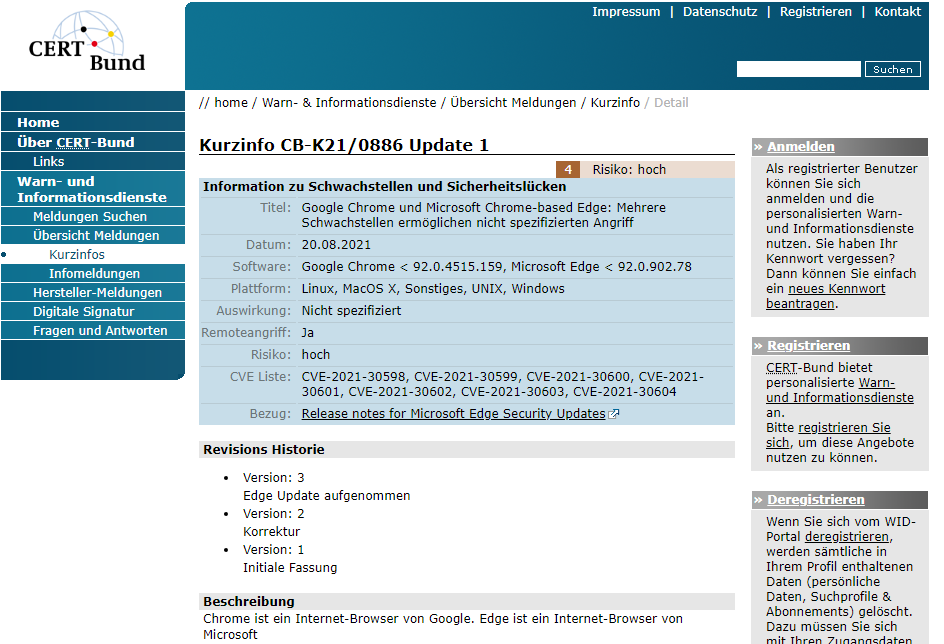The width and height of the screenshot is (944, 644).
Task: Click the CVE-2021-30598 entry in the CVE list
Action: [353, 377]
